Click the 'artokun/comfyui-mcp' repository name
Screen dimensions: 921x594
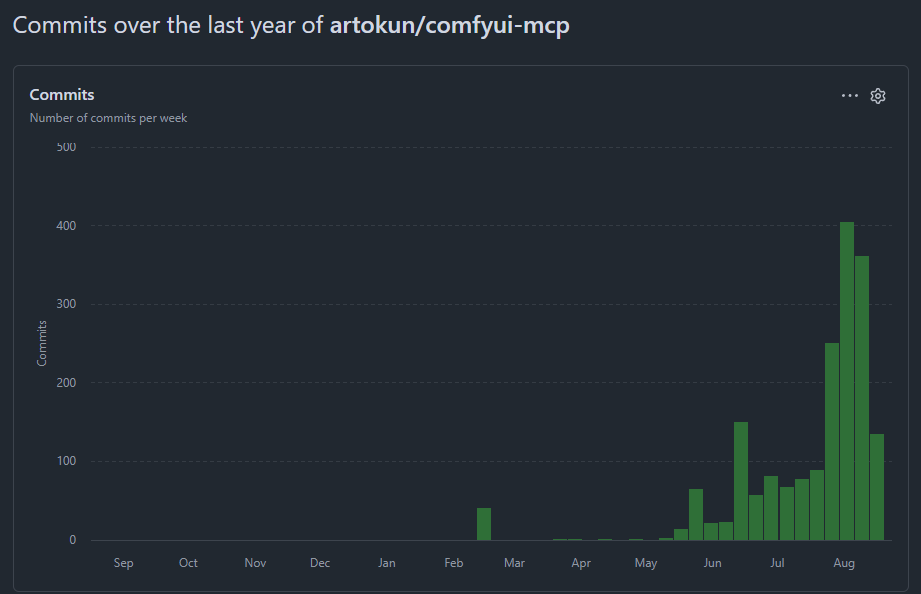tap(449, 25)
